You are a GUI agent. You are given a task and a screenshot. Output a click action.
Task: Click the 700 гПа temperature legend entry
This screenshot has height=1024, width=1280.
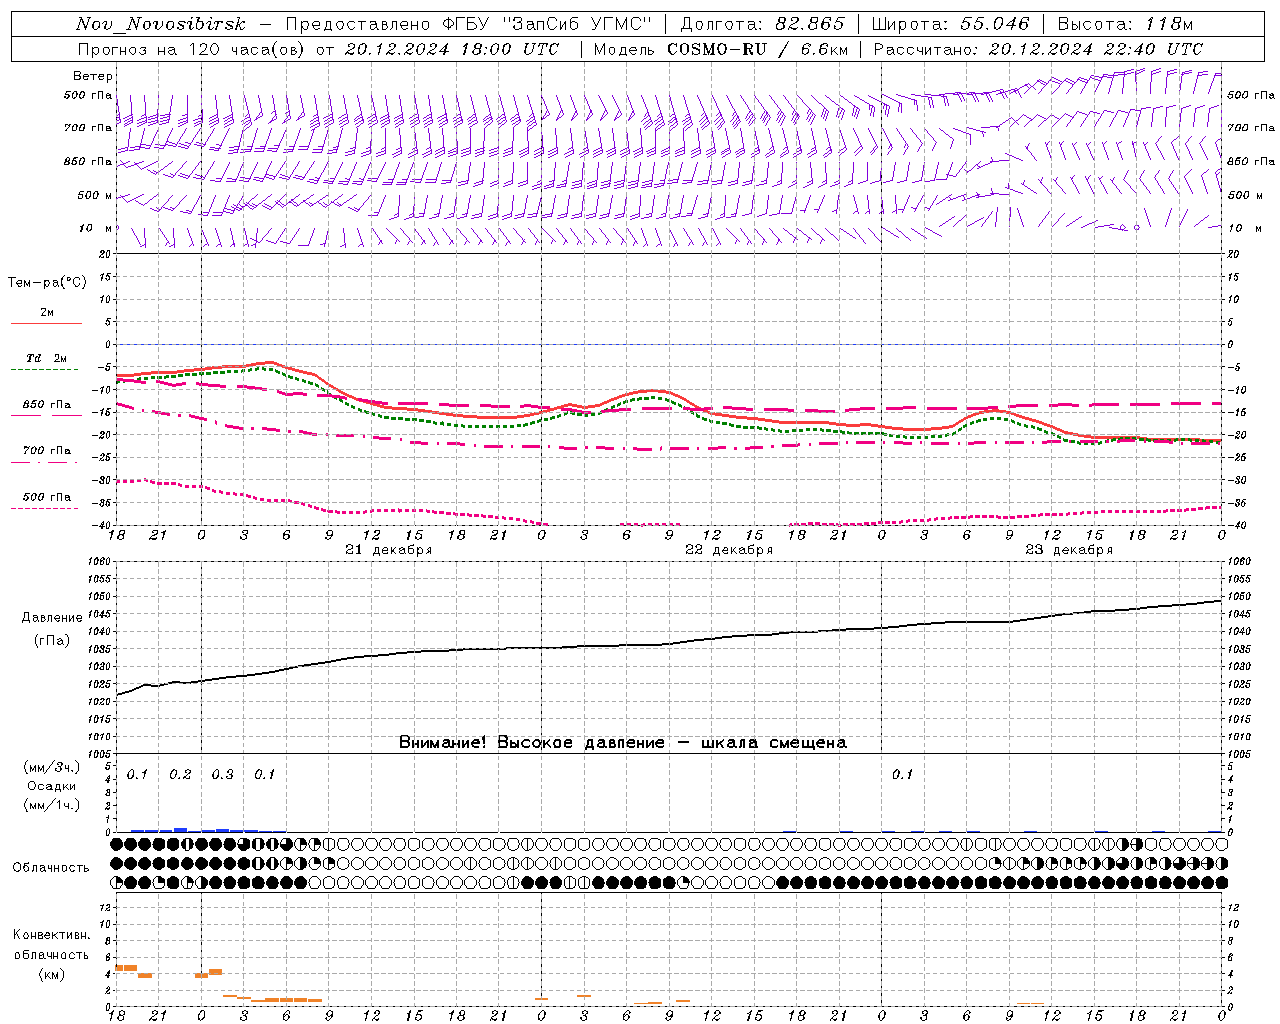point(46,451)
